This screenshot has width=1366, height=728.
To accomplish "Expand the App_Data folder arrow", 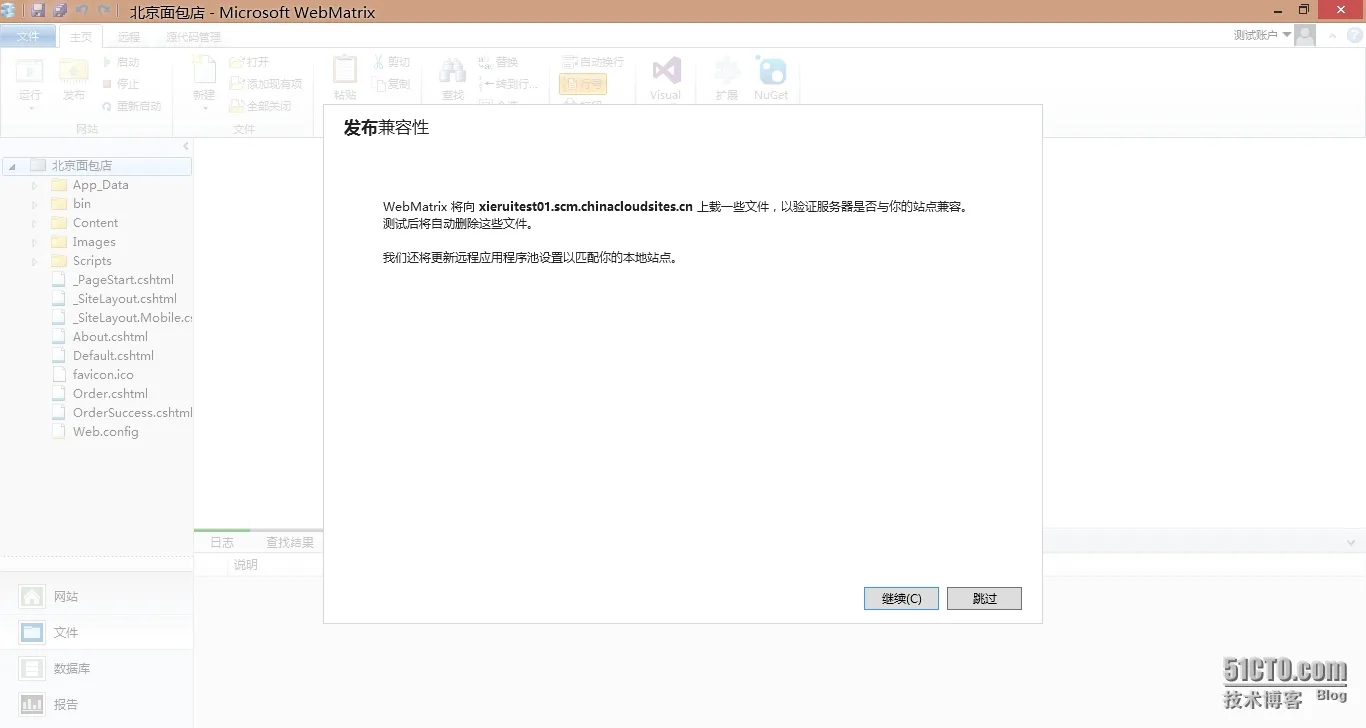I will point(34,185).
